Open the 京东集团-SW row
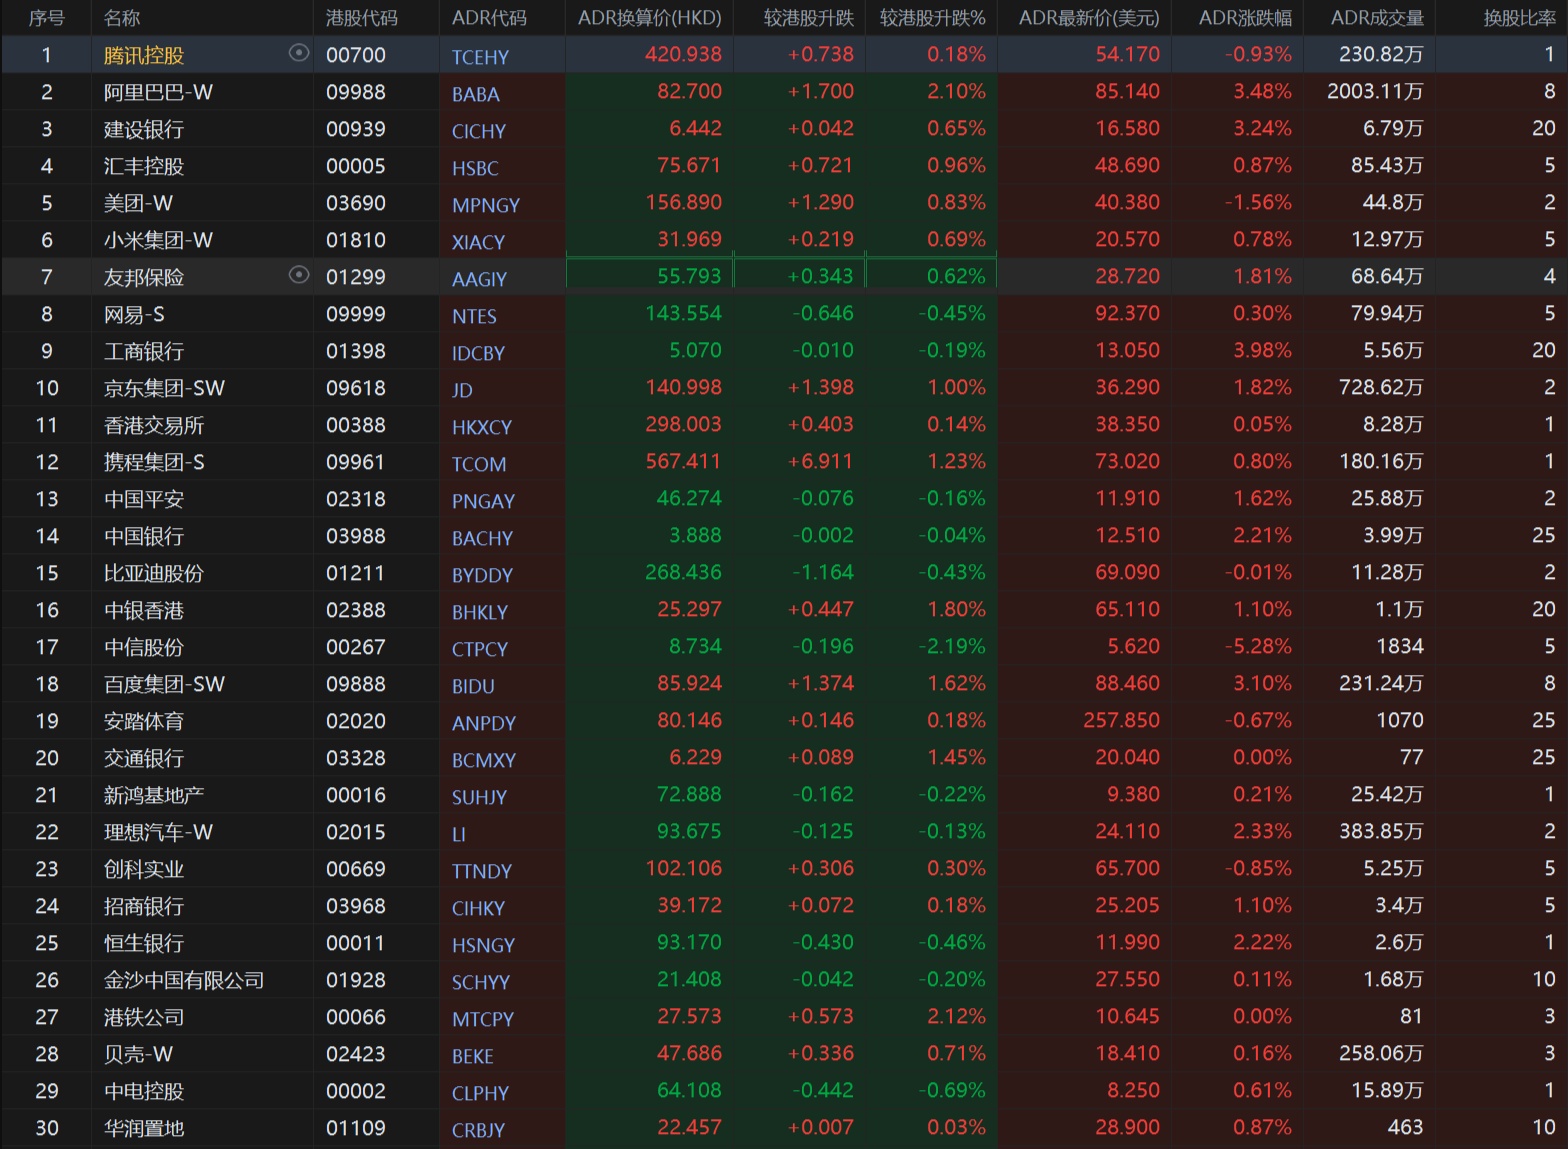1568x1149 pixels. pos(164,388)
